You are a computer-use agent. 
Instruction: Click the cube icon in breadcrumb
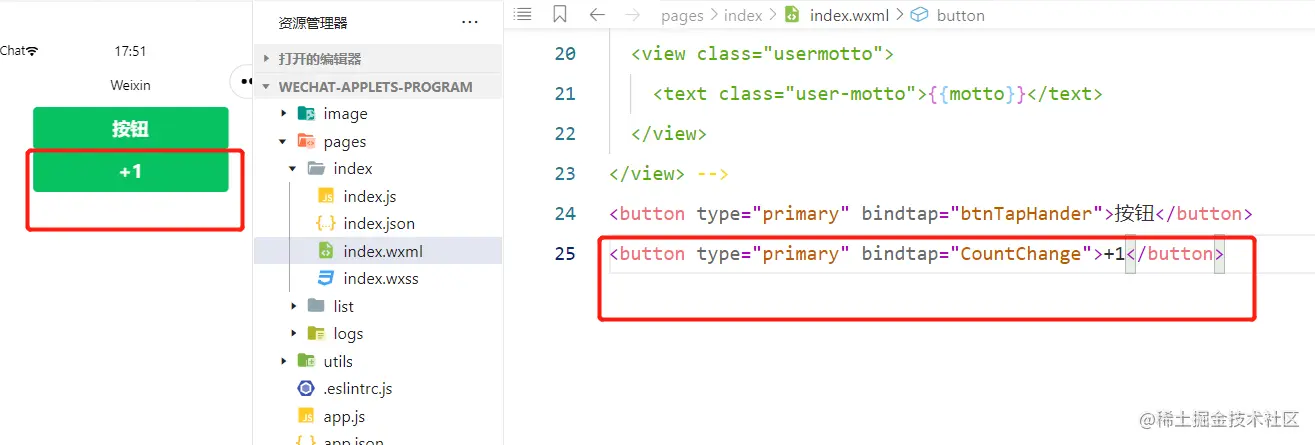tap(920, 15)
